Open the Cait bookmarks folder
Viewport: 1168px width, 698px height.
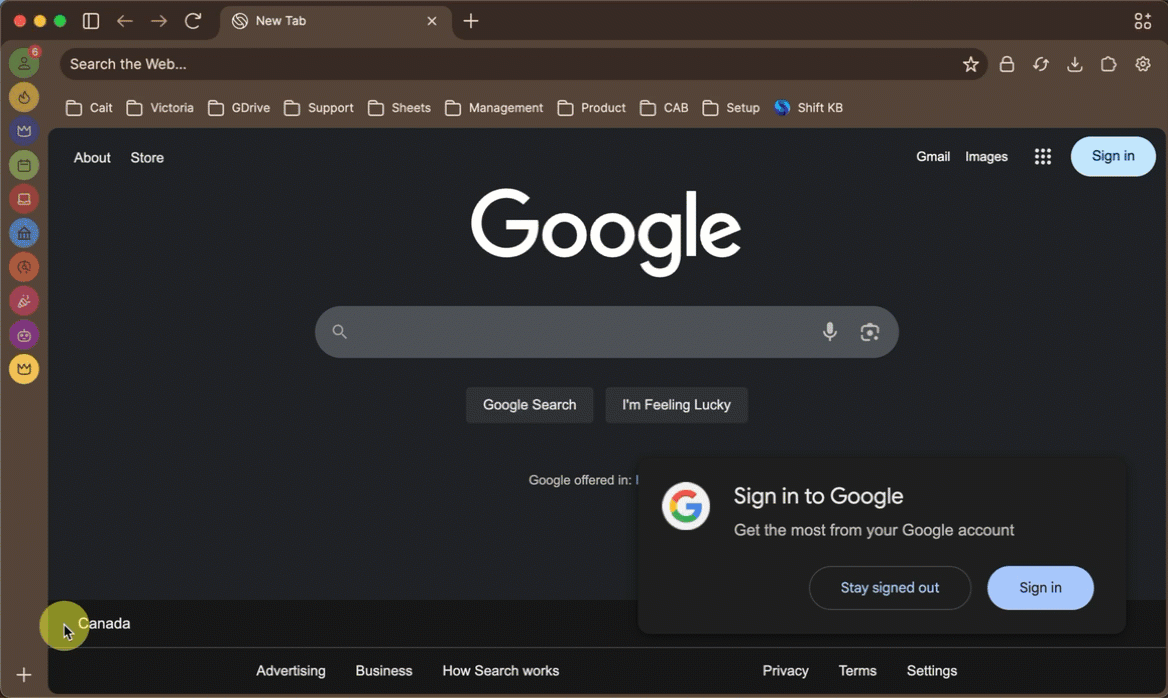[x=89, y=108]
